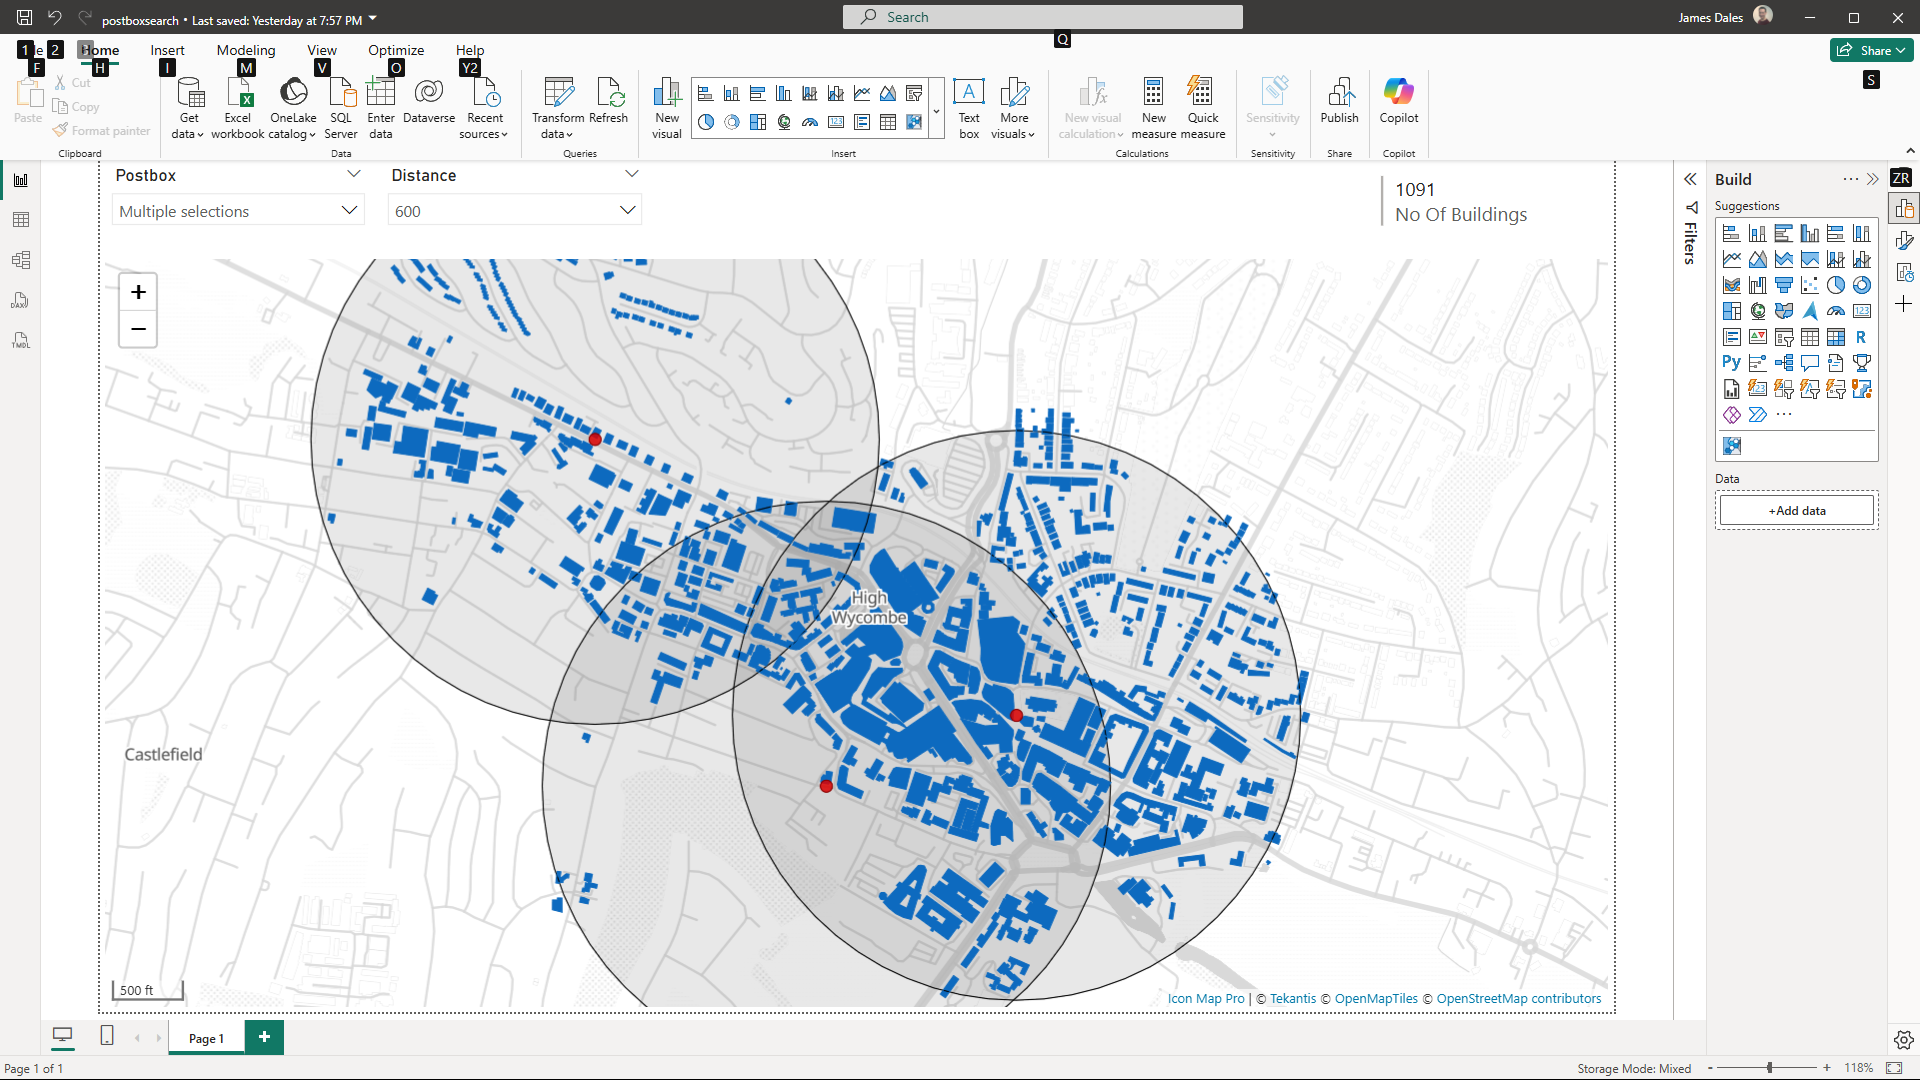Switch to mobile layout view

pyautogui.click(x=107, y=1036)
